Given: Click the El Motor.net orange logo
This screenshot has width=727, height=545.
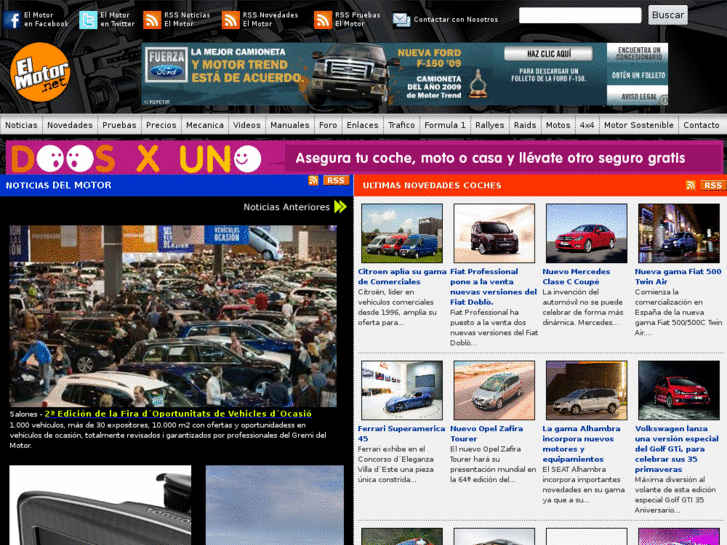Looking at the screenshot, I should (x=40, y=72).
